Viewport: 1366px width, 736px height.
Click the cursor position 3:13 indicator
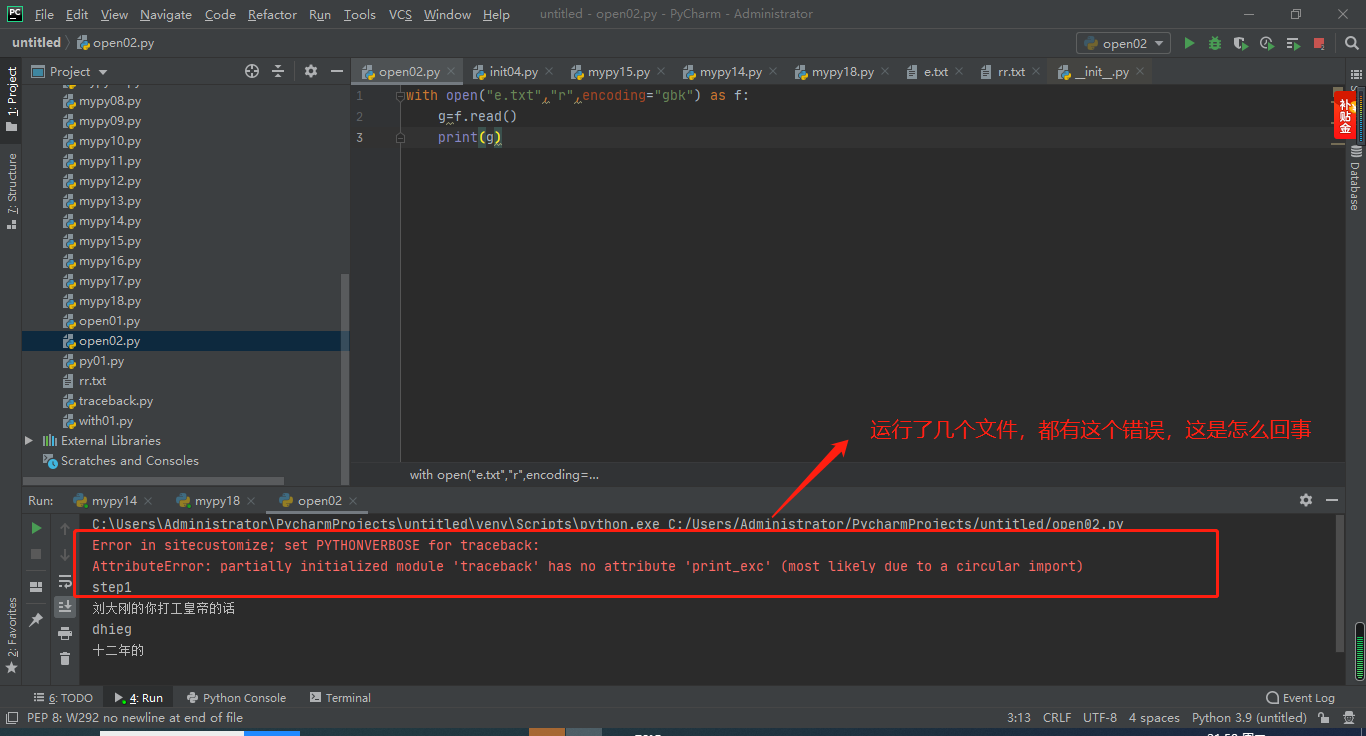(1019, 717)
